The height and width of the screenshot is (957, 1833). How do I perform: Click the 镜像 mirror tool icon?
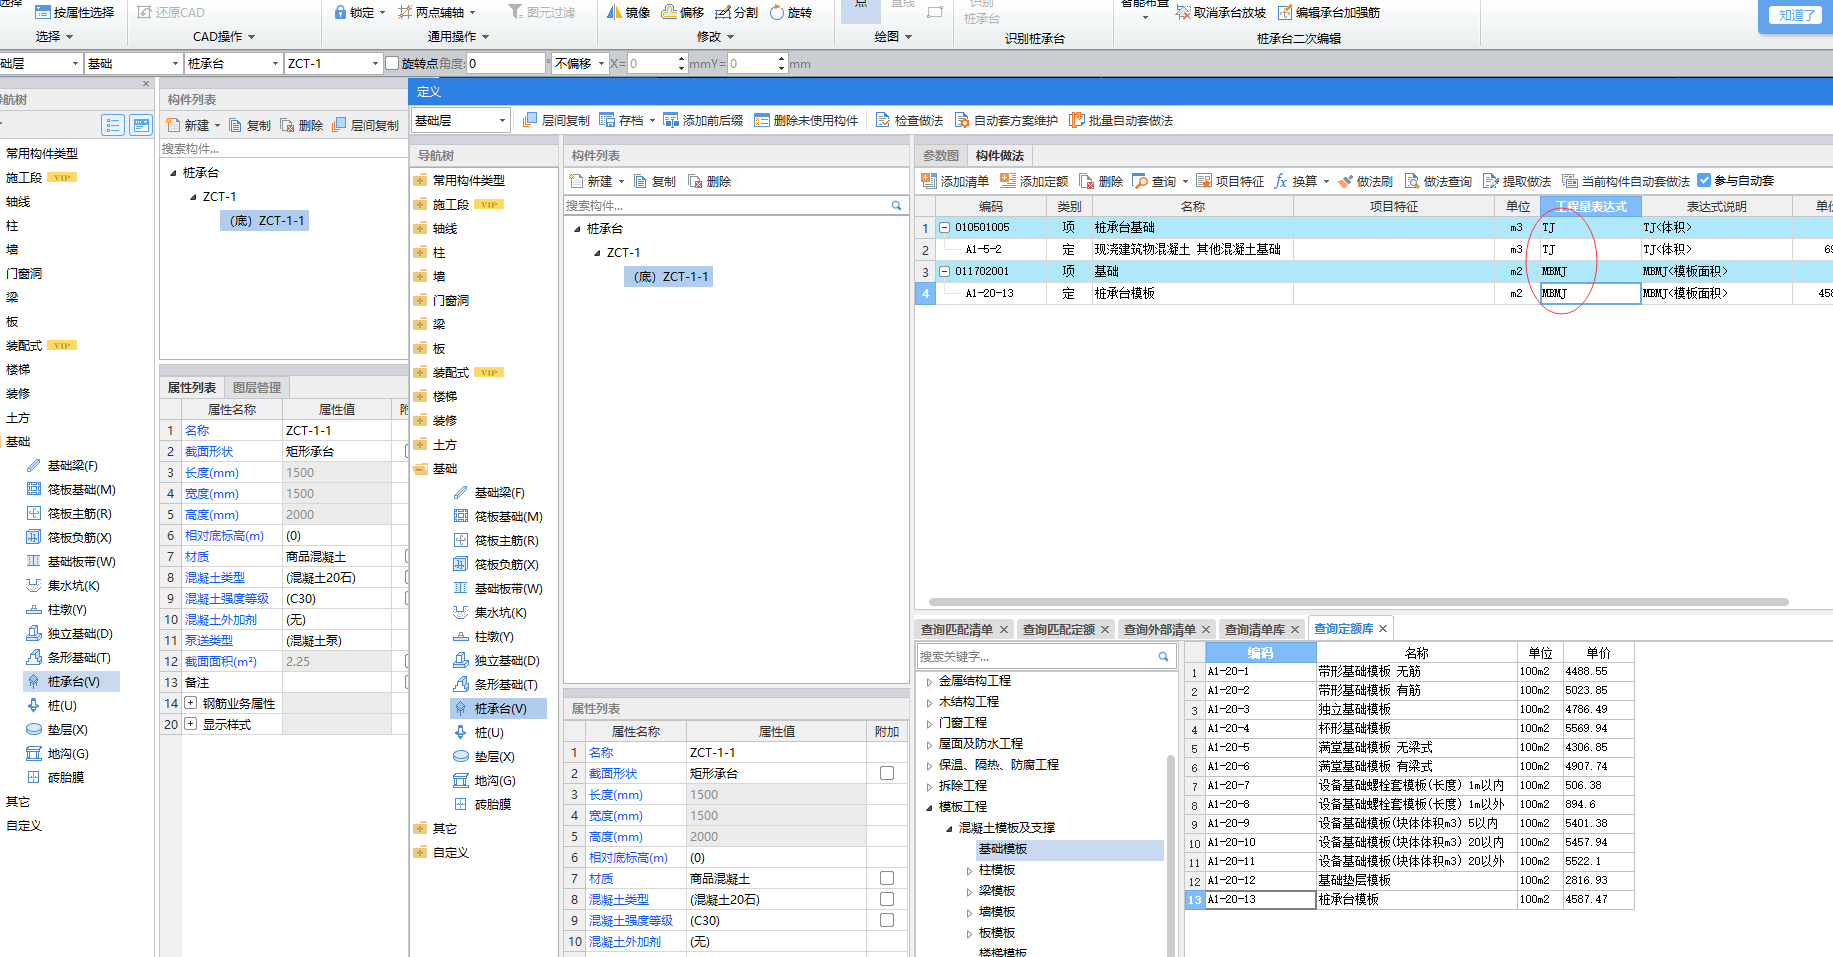coord(614,12)
